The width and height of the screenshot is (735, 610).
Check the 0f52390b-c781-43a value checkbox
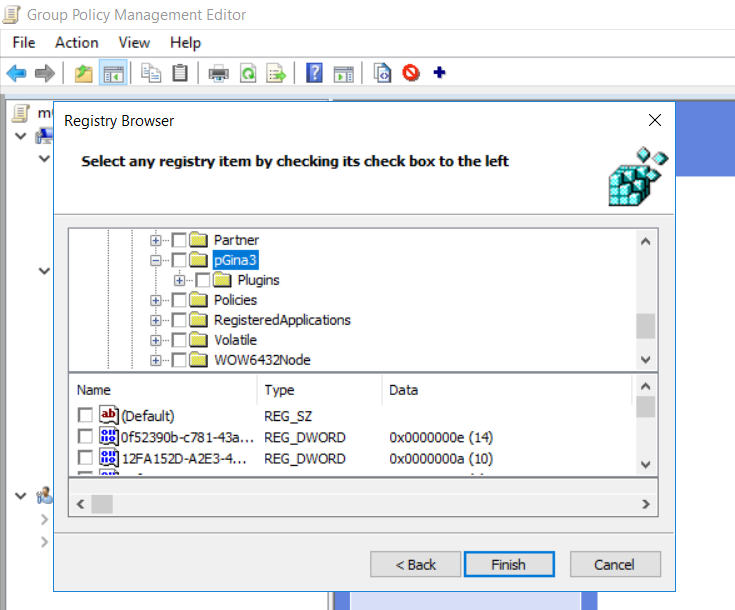click(85, 437)
